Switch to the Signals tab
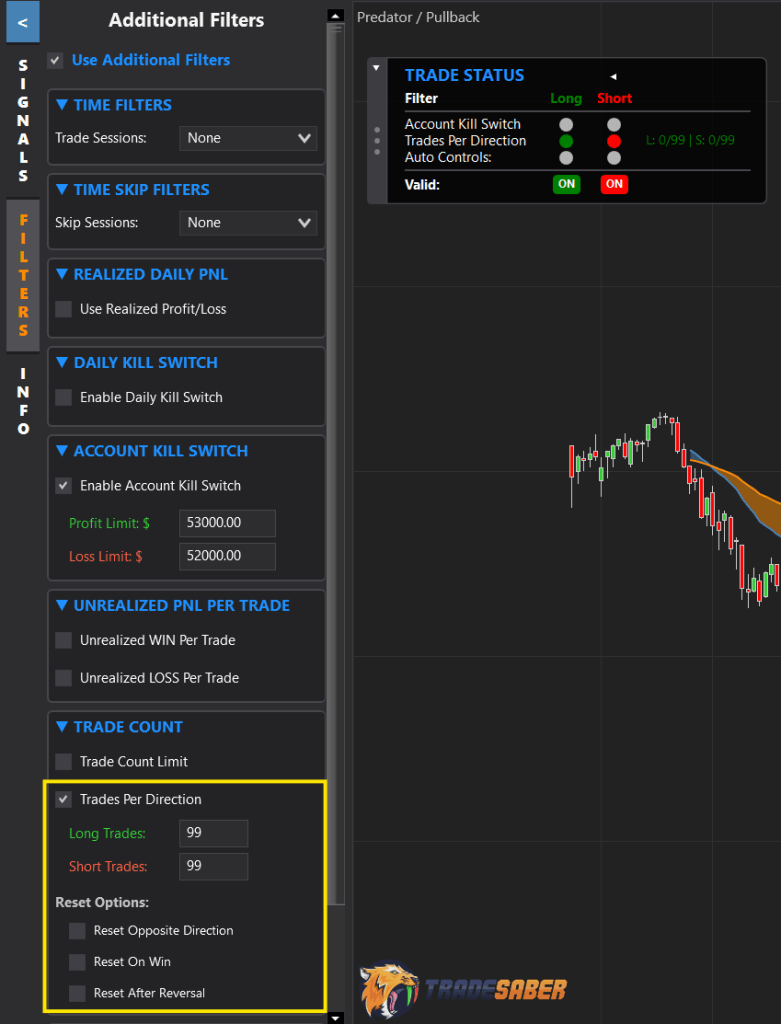 (x=23, y=121)
